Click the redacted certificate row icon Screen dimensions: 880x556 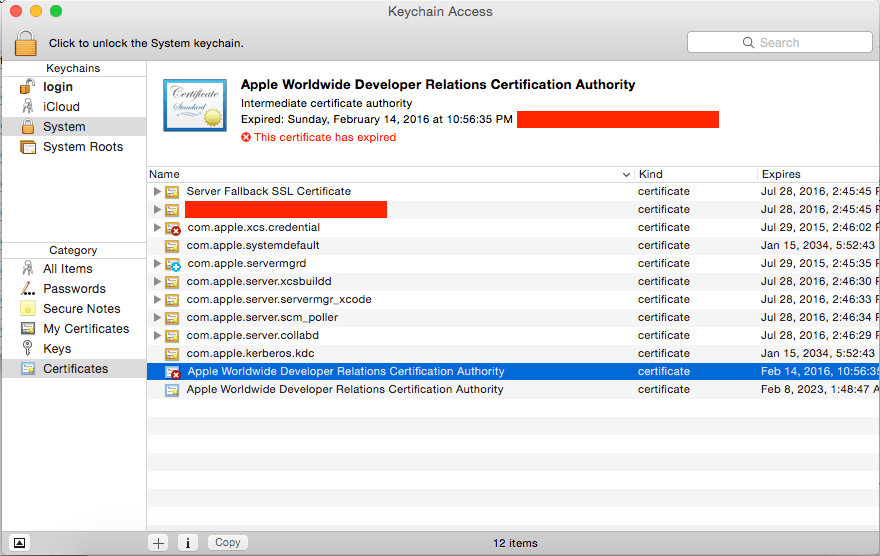tap(172, 210)
